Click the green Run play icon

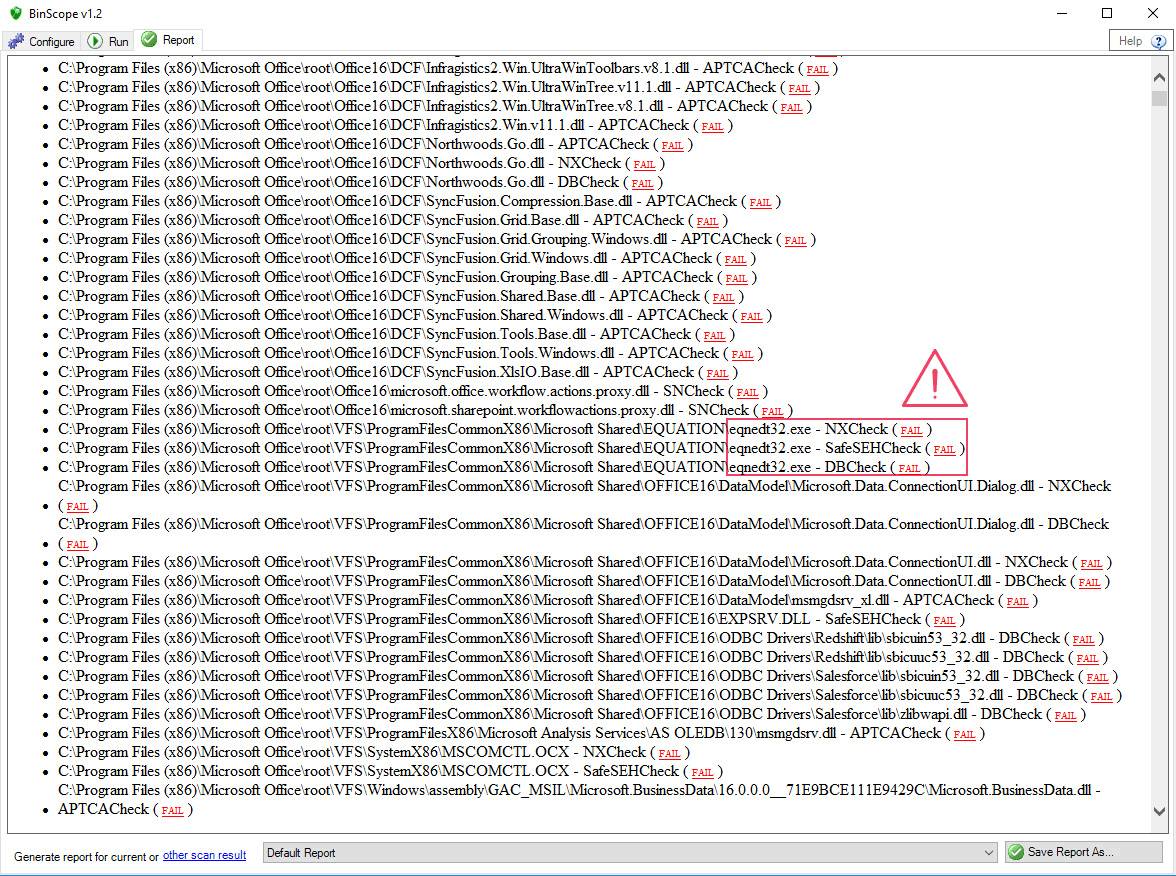[x=95, y=40]
